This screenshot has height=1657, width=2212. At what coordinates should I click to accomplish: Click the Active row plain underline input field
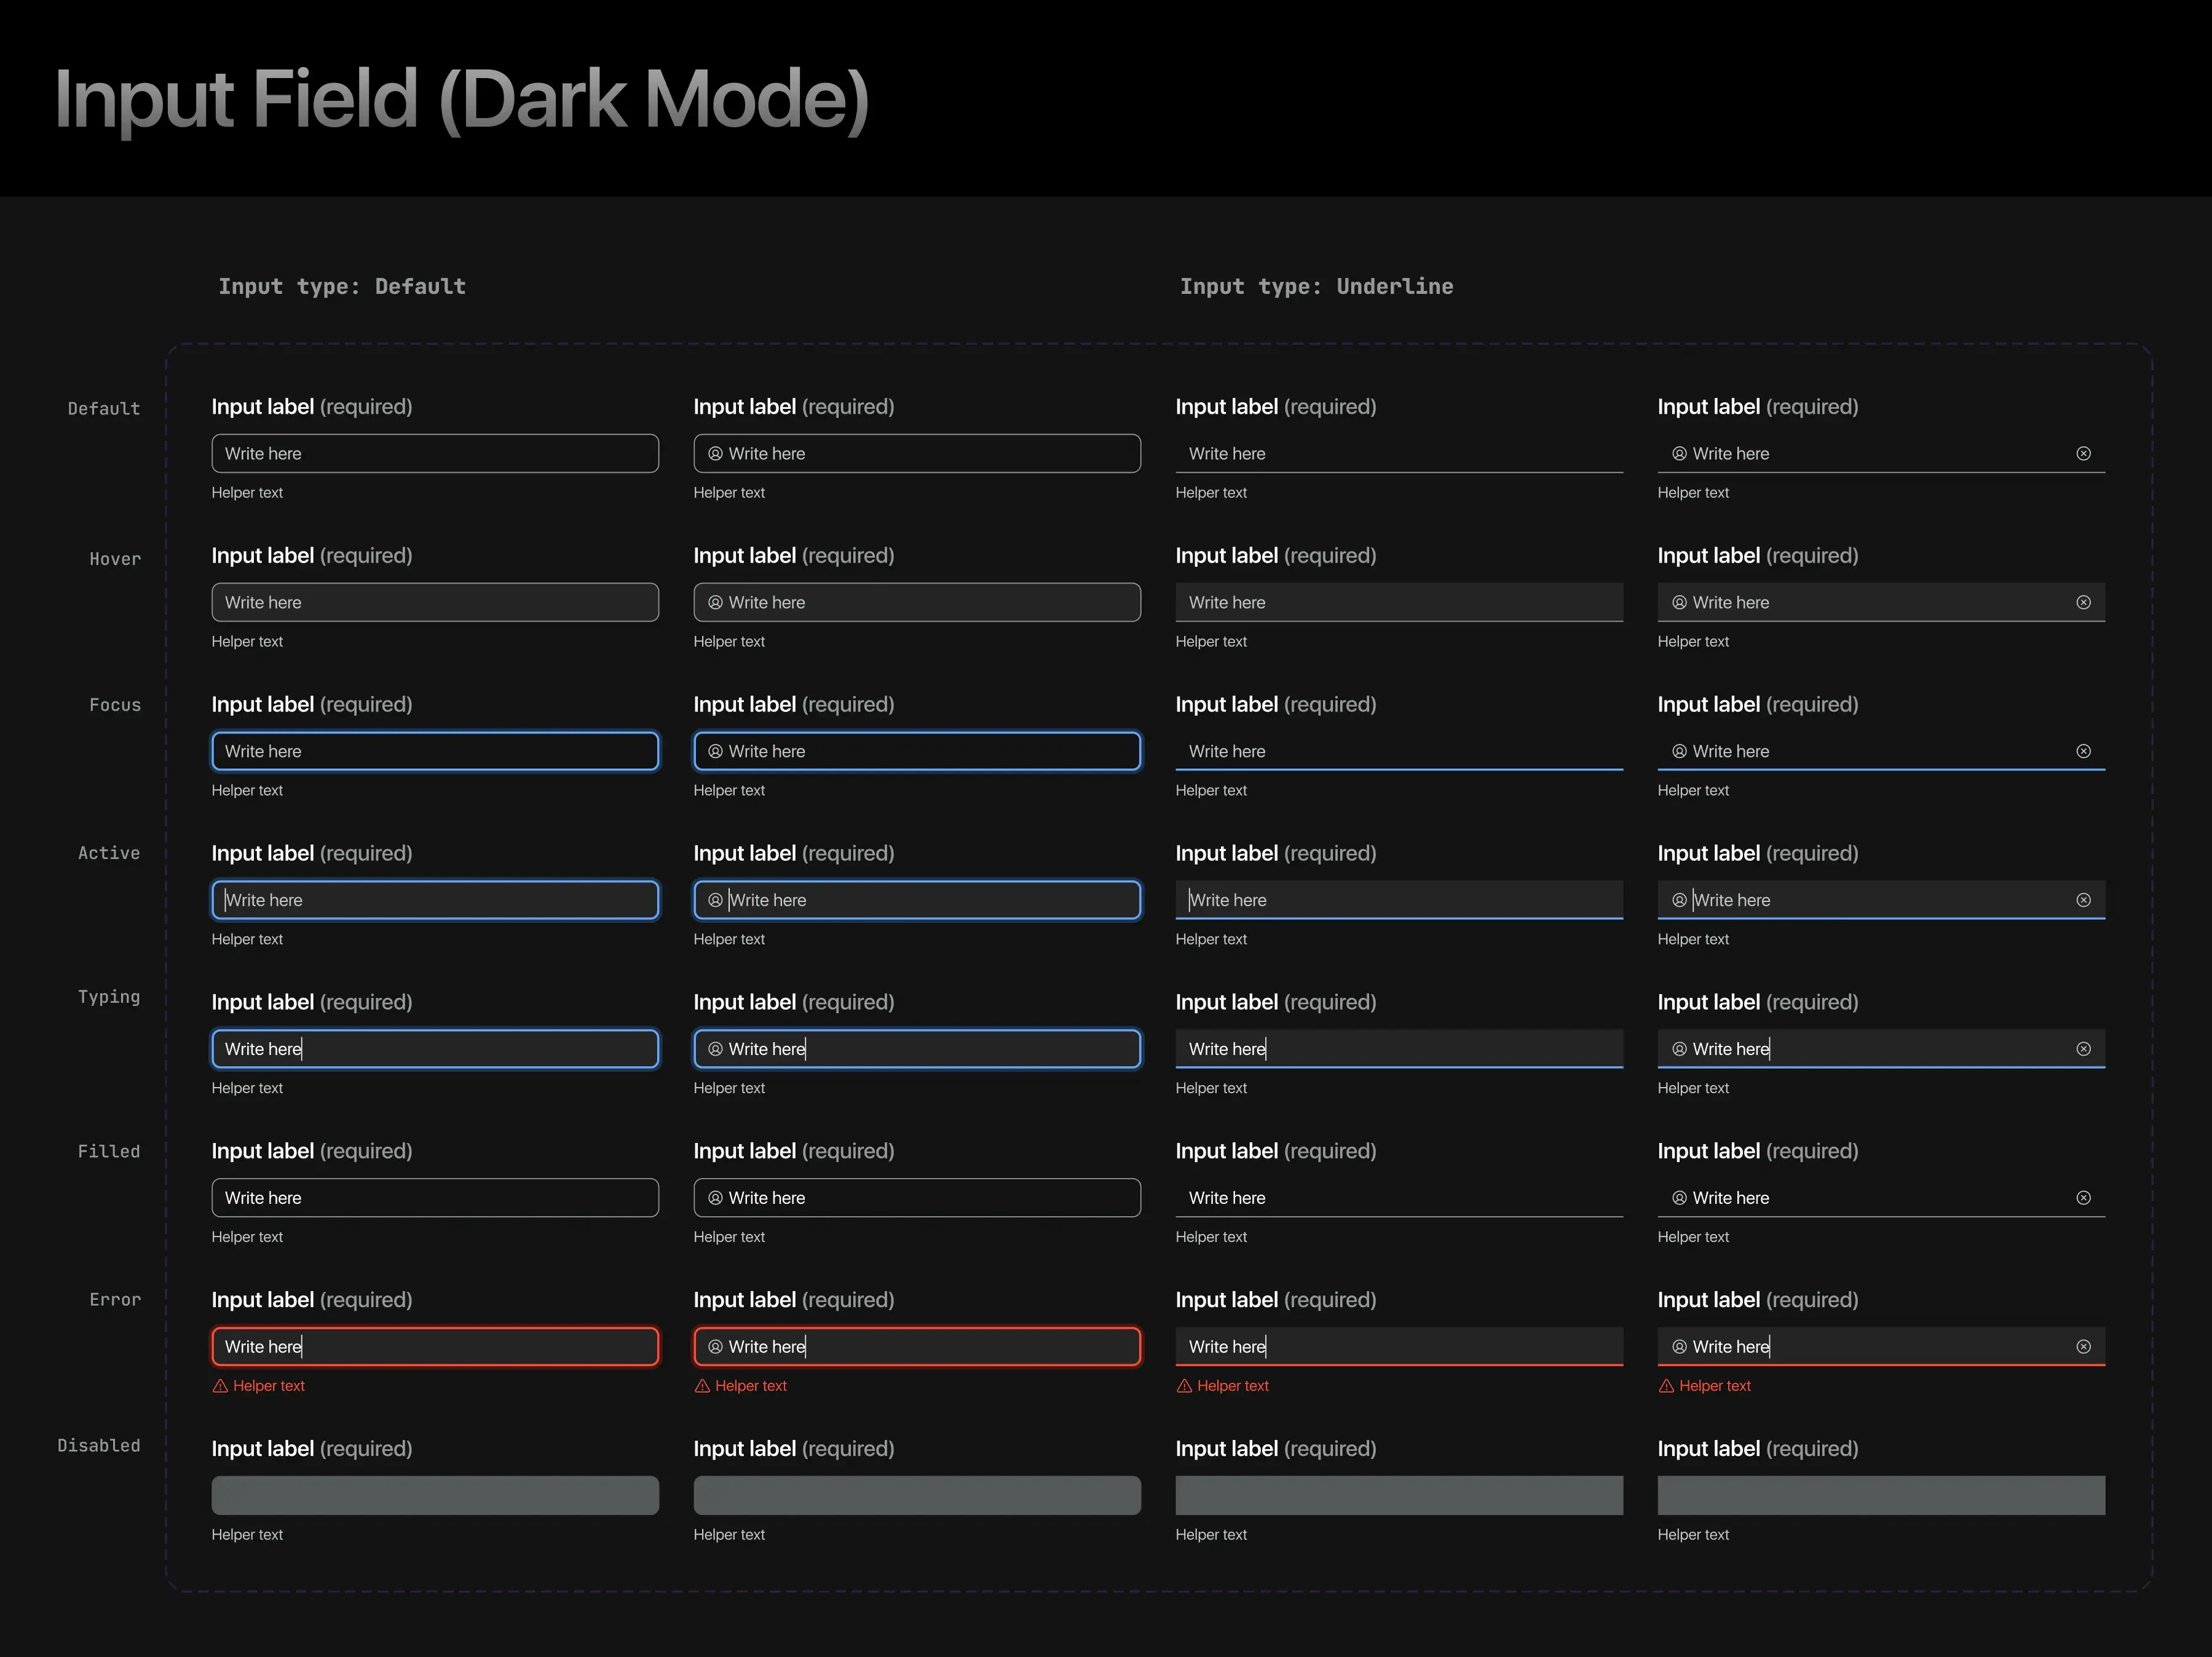pyautogui.click(x=1399, y=900)
